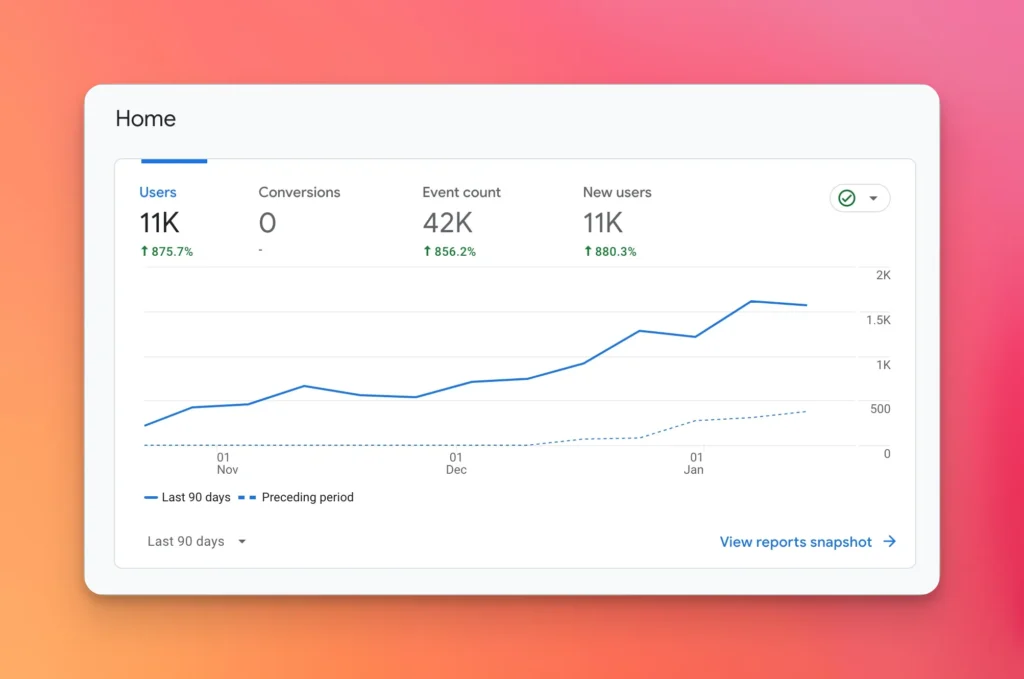Switch to the Conversions metric tab
The height and width of the screenshot is (679, 1024).
click(299, 192)
